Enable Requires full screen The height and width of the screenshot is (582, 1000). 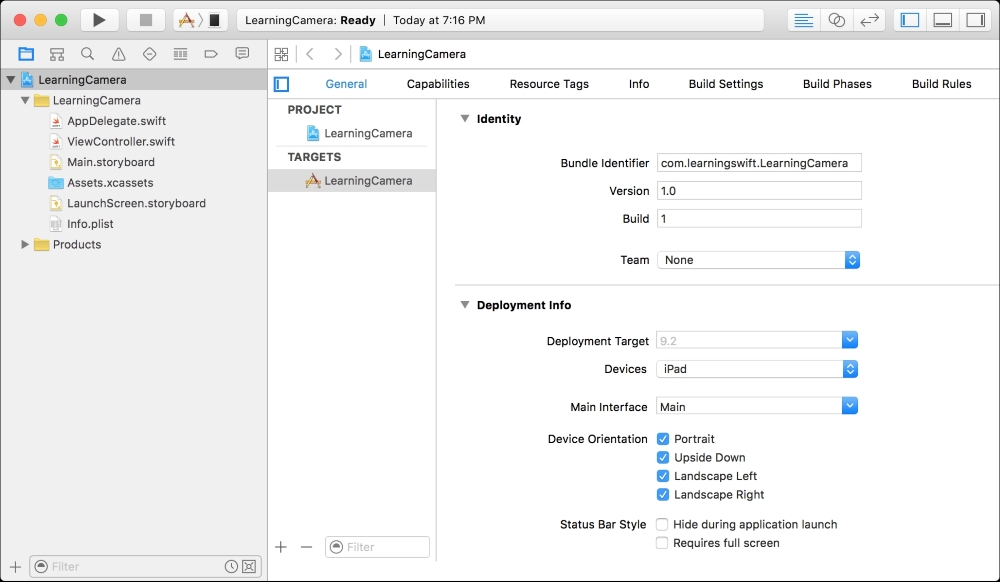[662, 543]
